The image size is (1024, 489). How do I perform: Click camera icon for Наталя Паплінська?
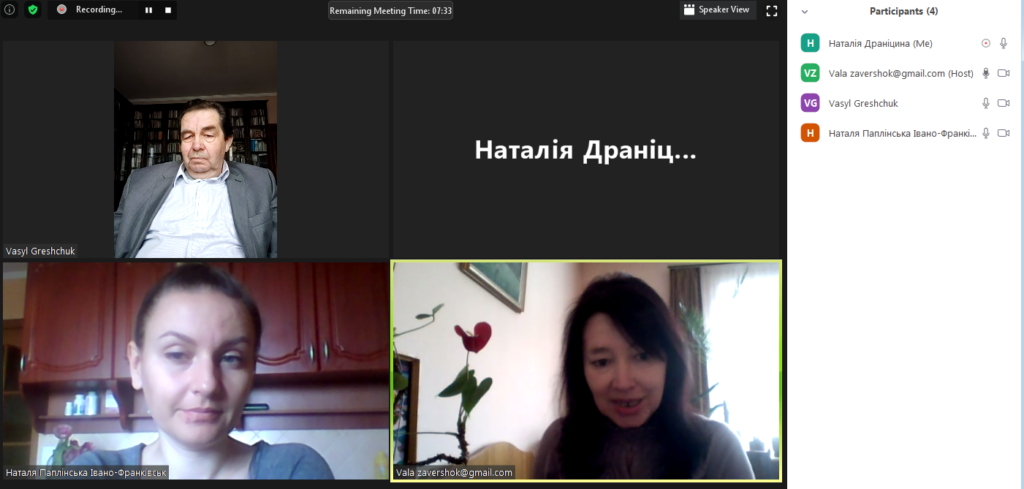[1003, 133]
